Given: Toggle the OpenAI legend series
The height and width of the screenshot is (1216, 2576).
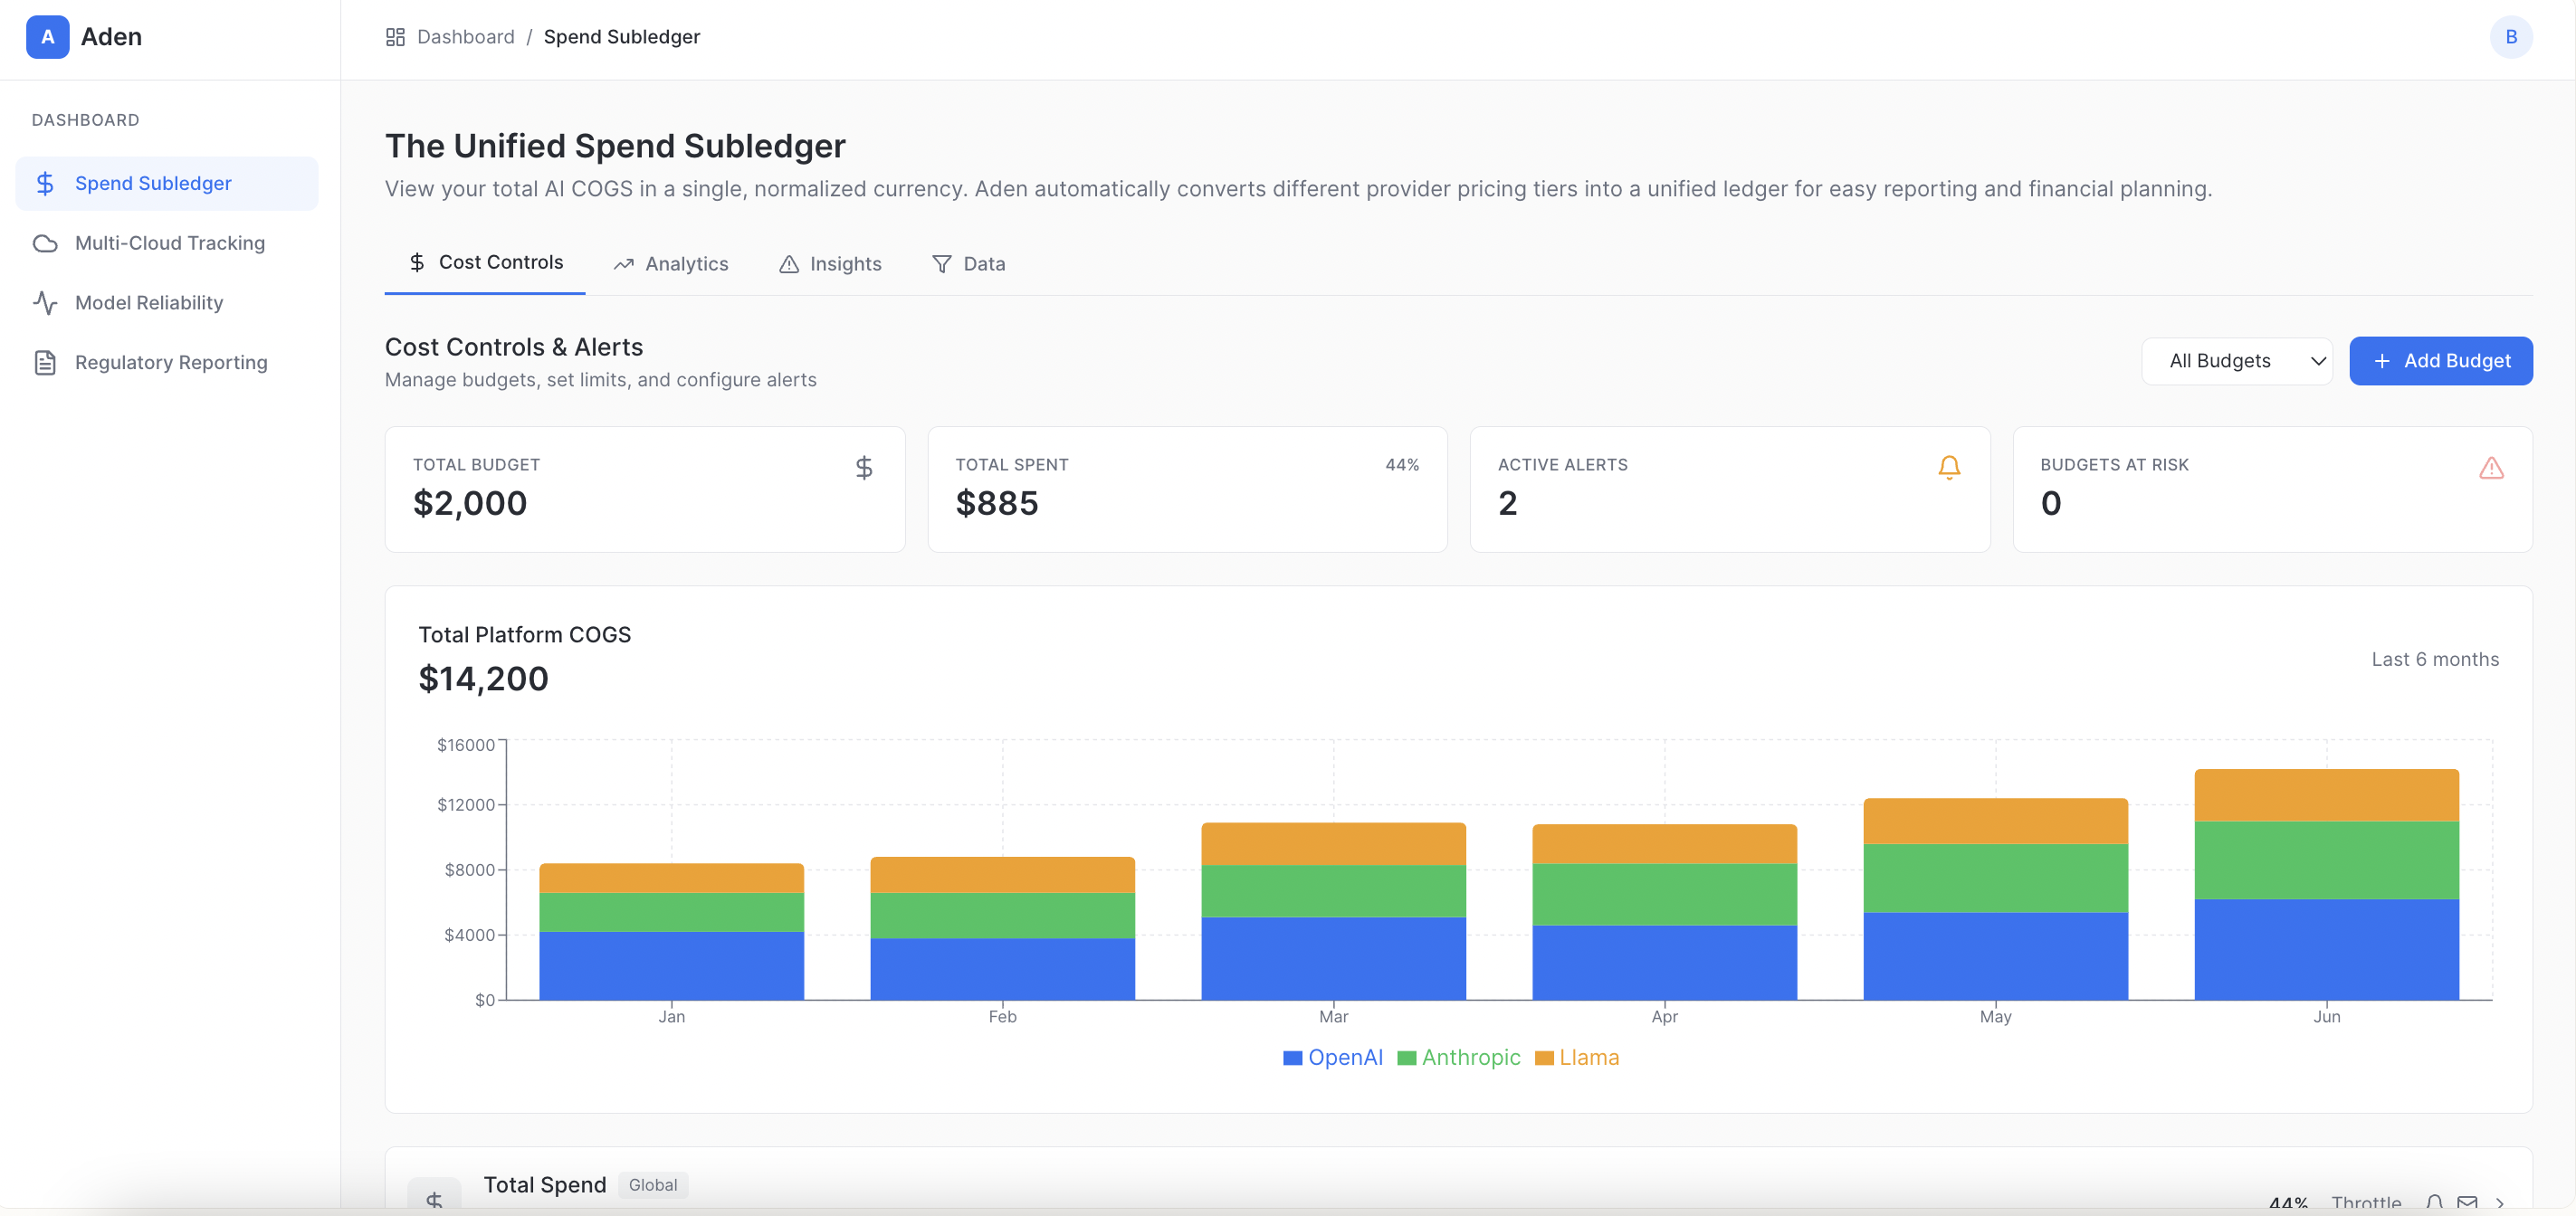Looking at the screenshot, I should pyautogui.click(x=1333, y=1057).
